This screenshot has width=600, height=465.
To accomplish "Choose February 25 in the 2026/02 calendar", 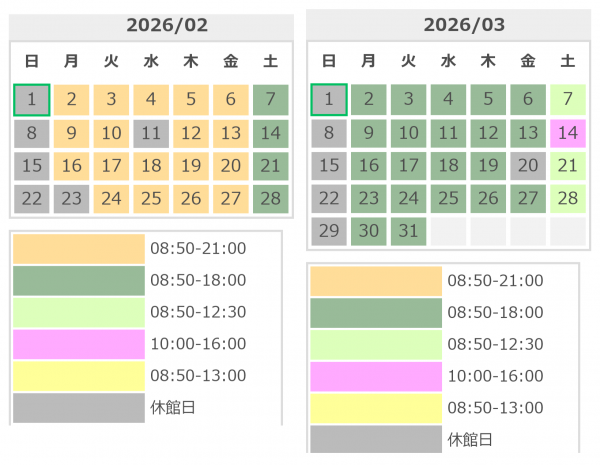I will click(151, 199).
